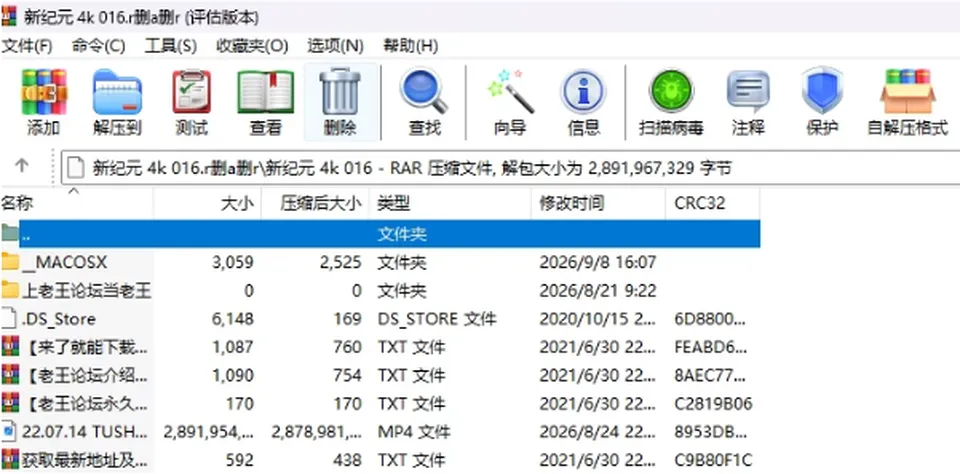Screen dimensions: 960x474
Task: Show archive Info (信息) icon
Action: (583, 92)
